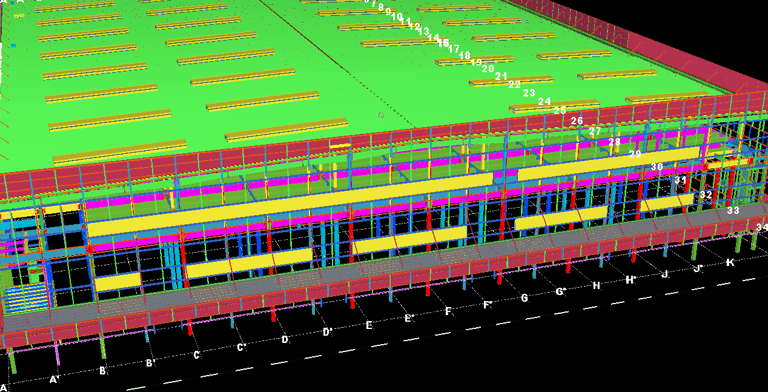Click grid line number '18'
Image resolution: width=768 pixels, height=392 pixels.
tap(464, 55)
